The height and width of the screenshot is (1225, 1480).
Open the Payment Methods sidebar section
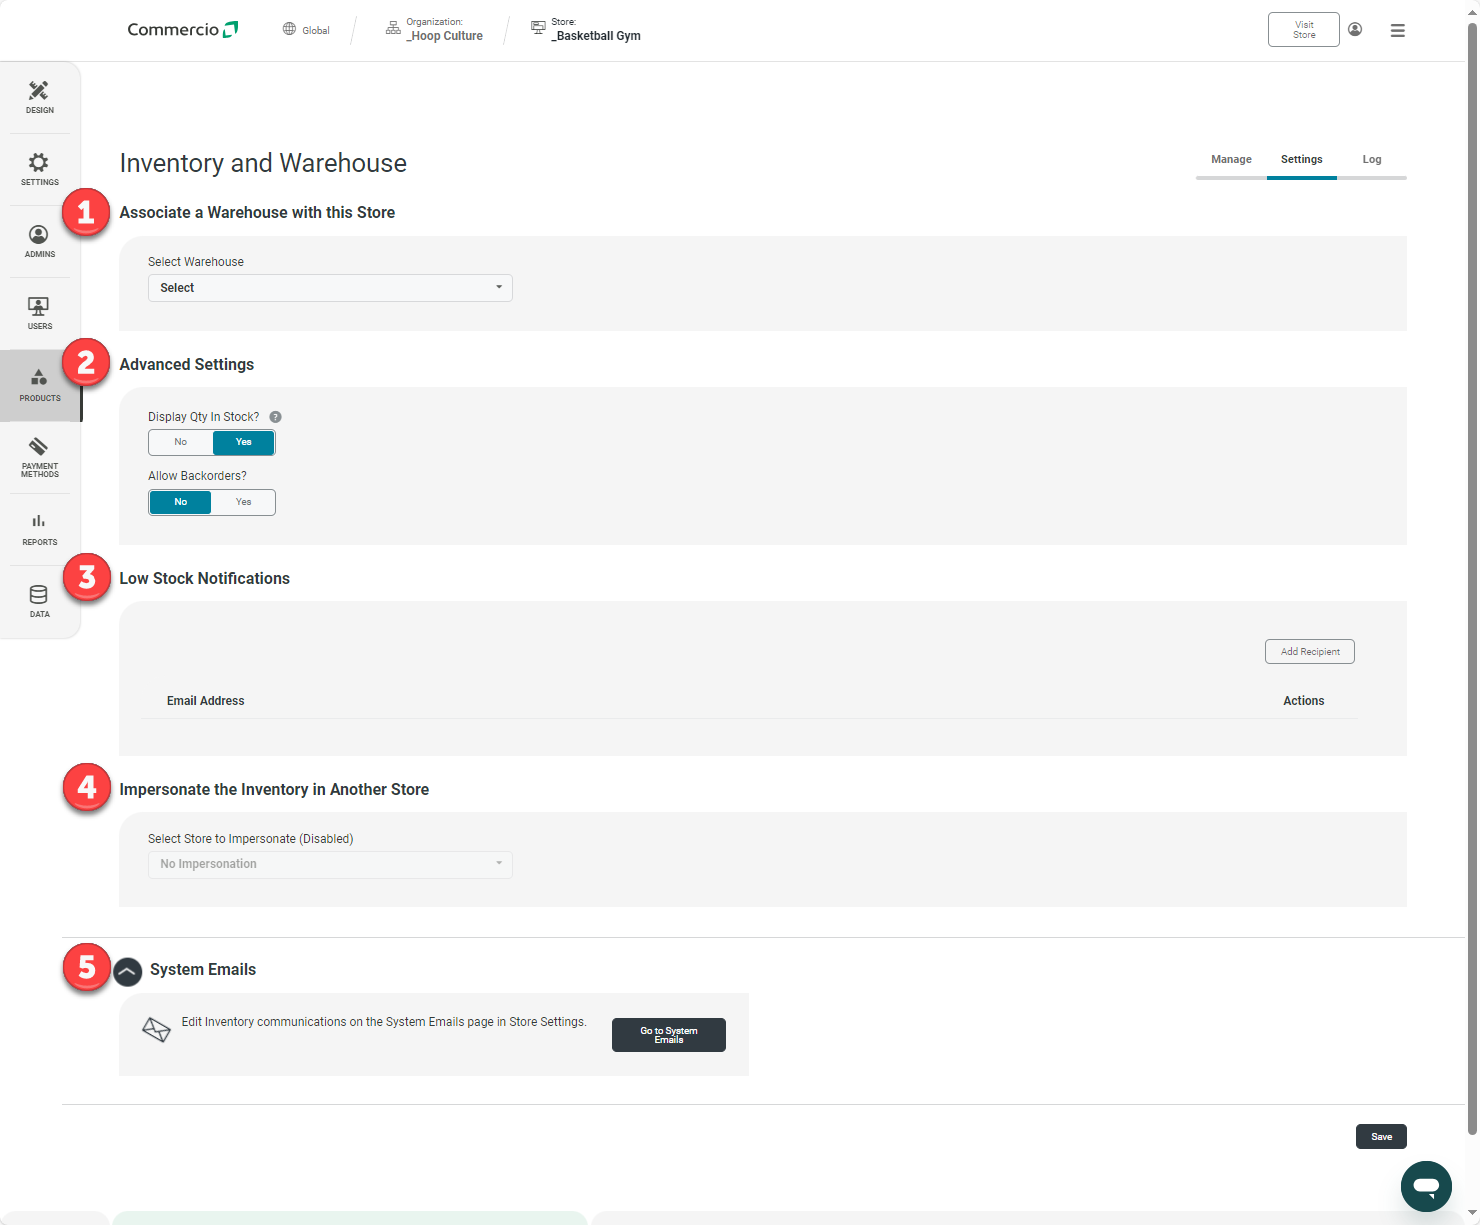(40, 457)
